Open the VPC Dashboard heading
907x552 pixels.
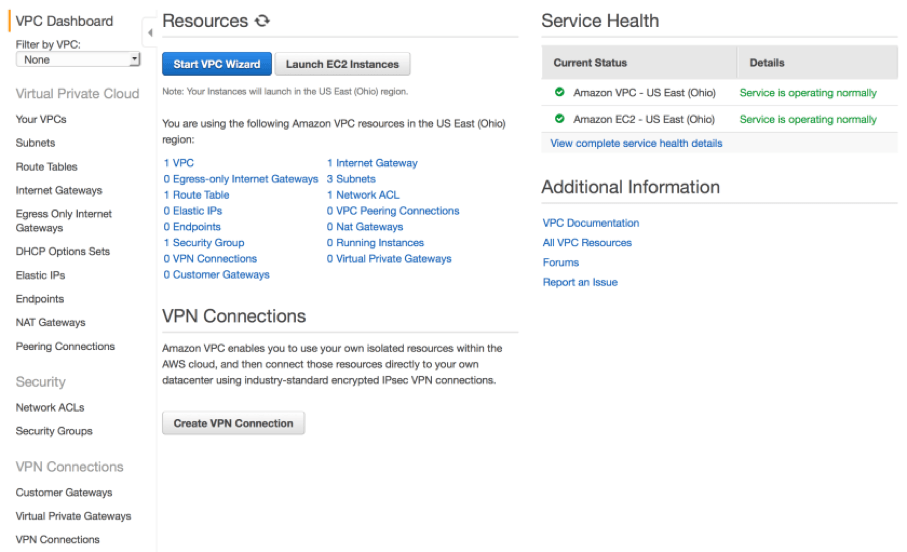pos(64,21)
